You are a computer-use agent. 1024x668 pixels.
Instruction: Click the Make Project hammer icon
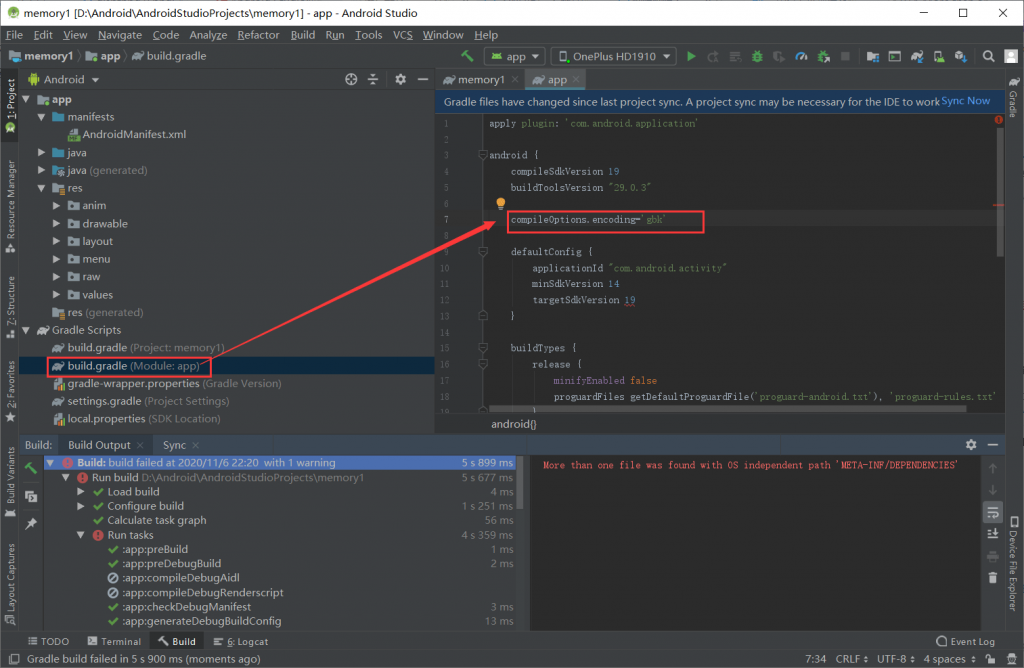(x=467, y=56)
